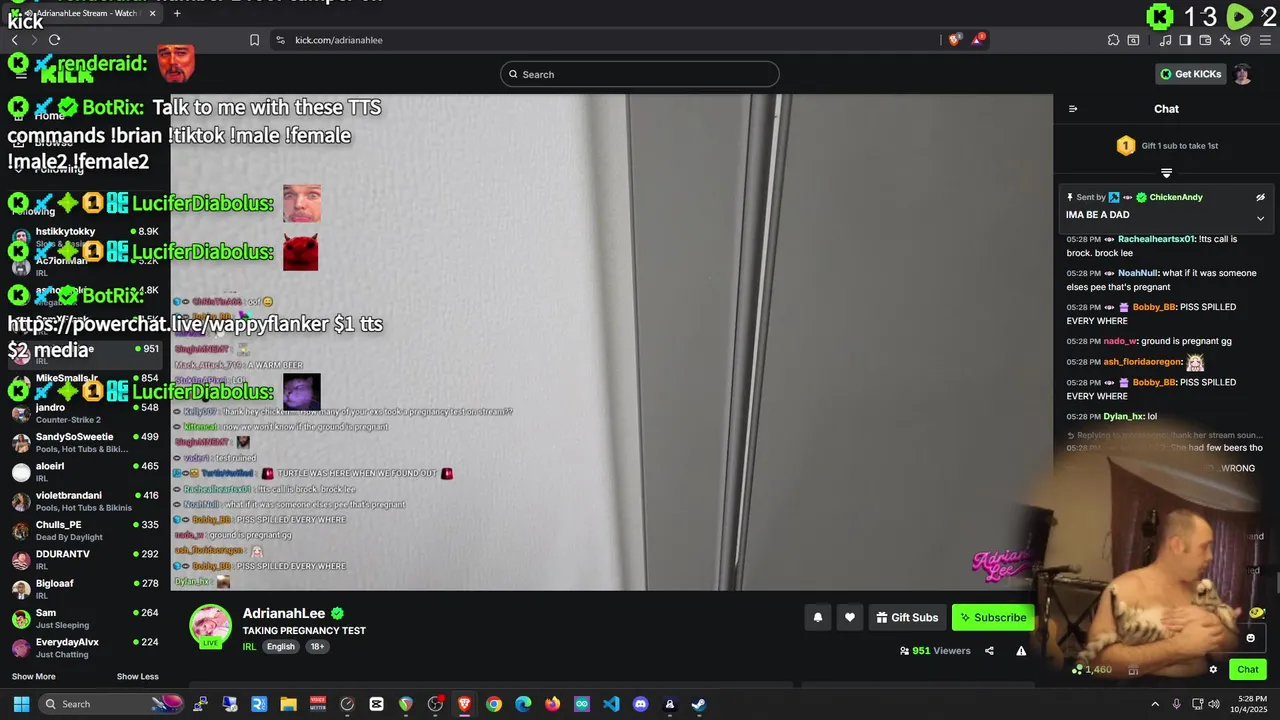The width and height of the screenshot is (1280, 720).
Task: Open chat settings gear icon
Action: coord(1213,670)
